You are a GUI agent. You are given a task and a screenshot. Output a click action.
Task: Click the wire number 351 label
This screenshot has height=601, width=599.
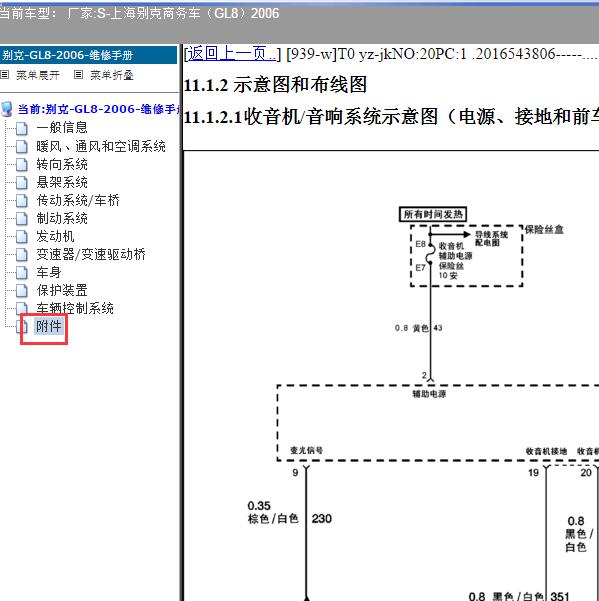tap(560, 596)
